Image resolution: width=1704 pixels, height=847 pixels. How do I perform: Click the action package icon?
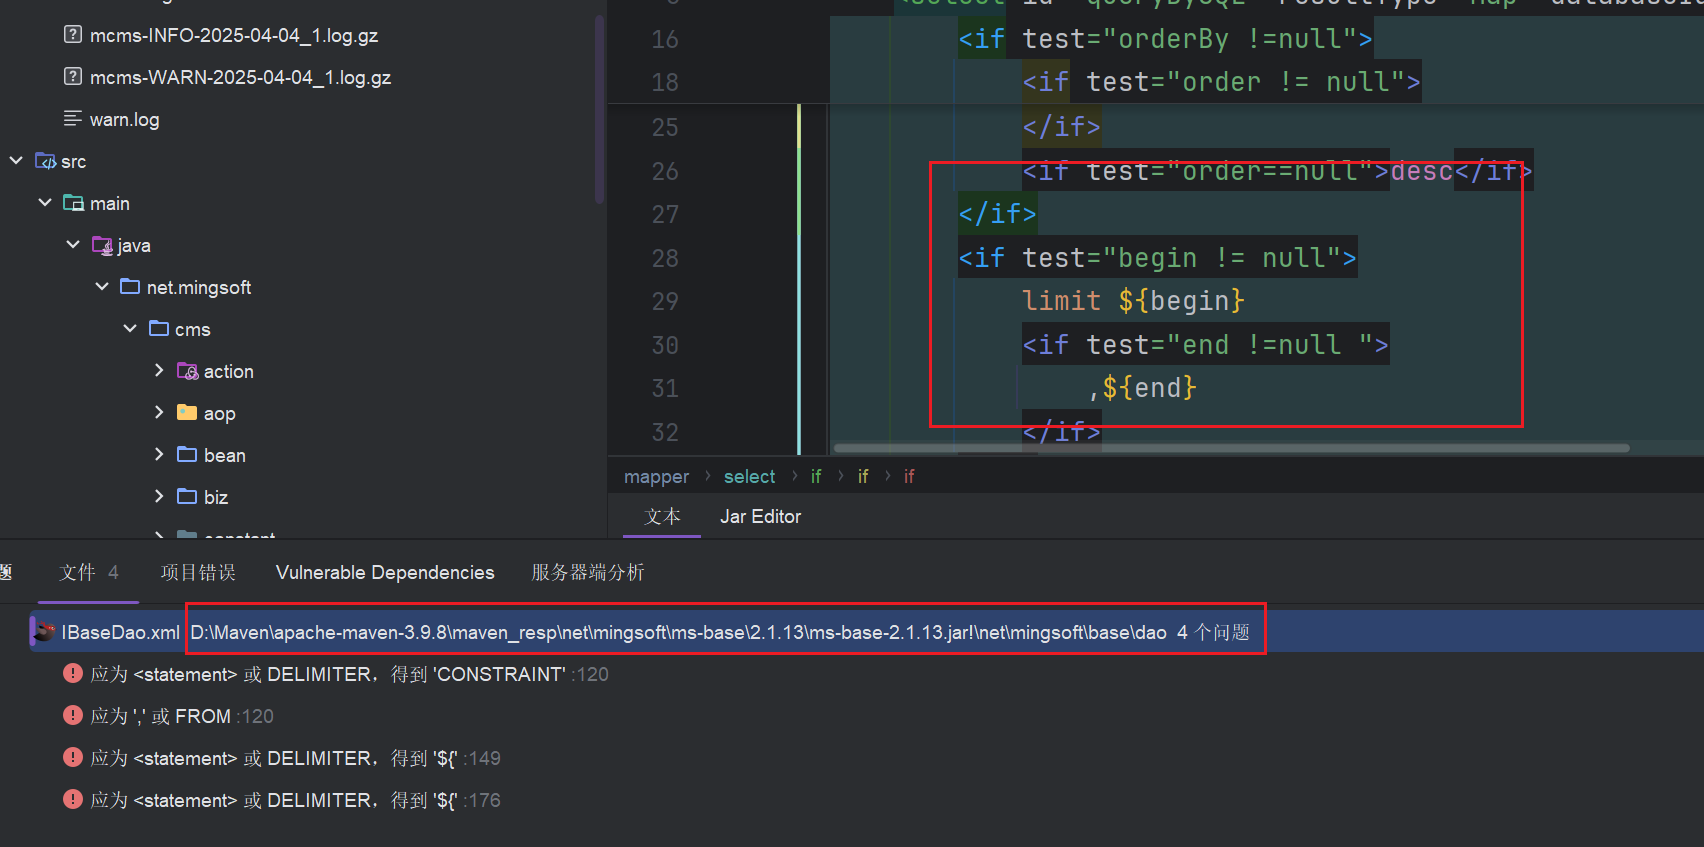pyautogui.click(x=187, y=371)
